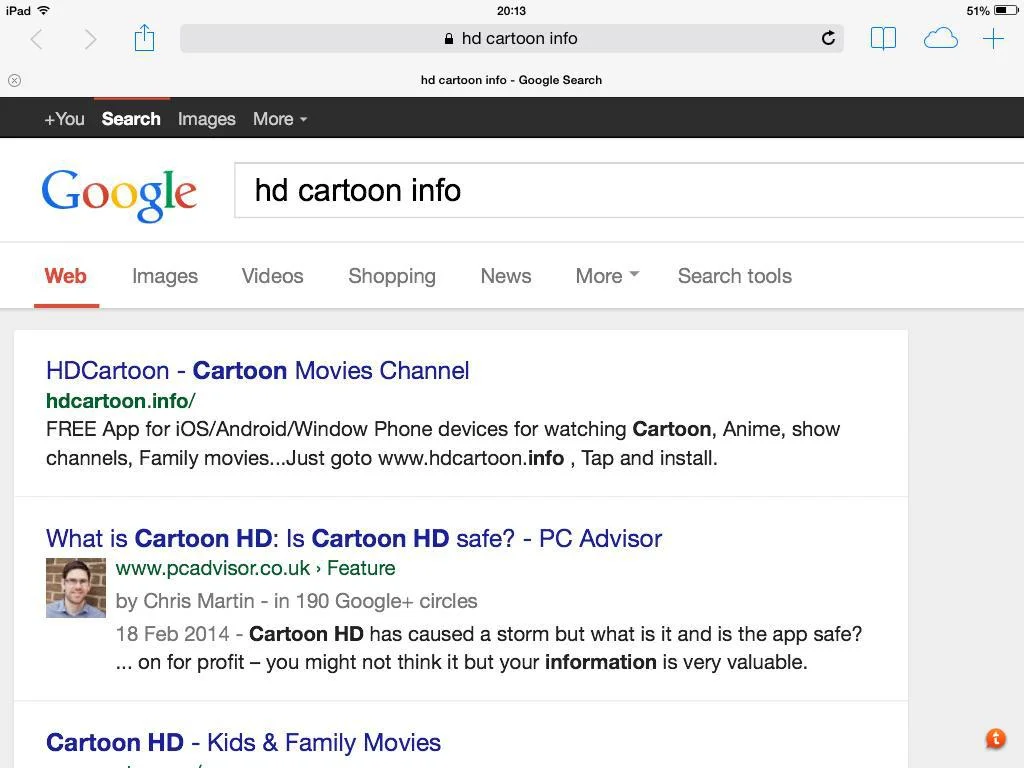Tap the orange floating round icon

tap(995, 739)
